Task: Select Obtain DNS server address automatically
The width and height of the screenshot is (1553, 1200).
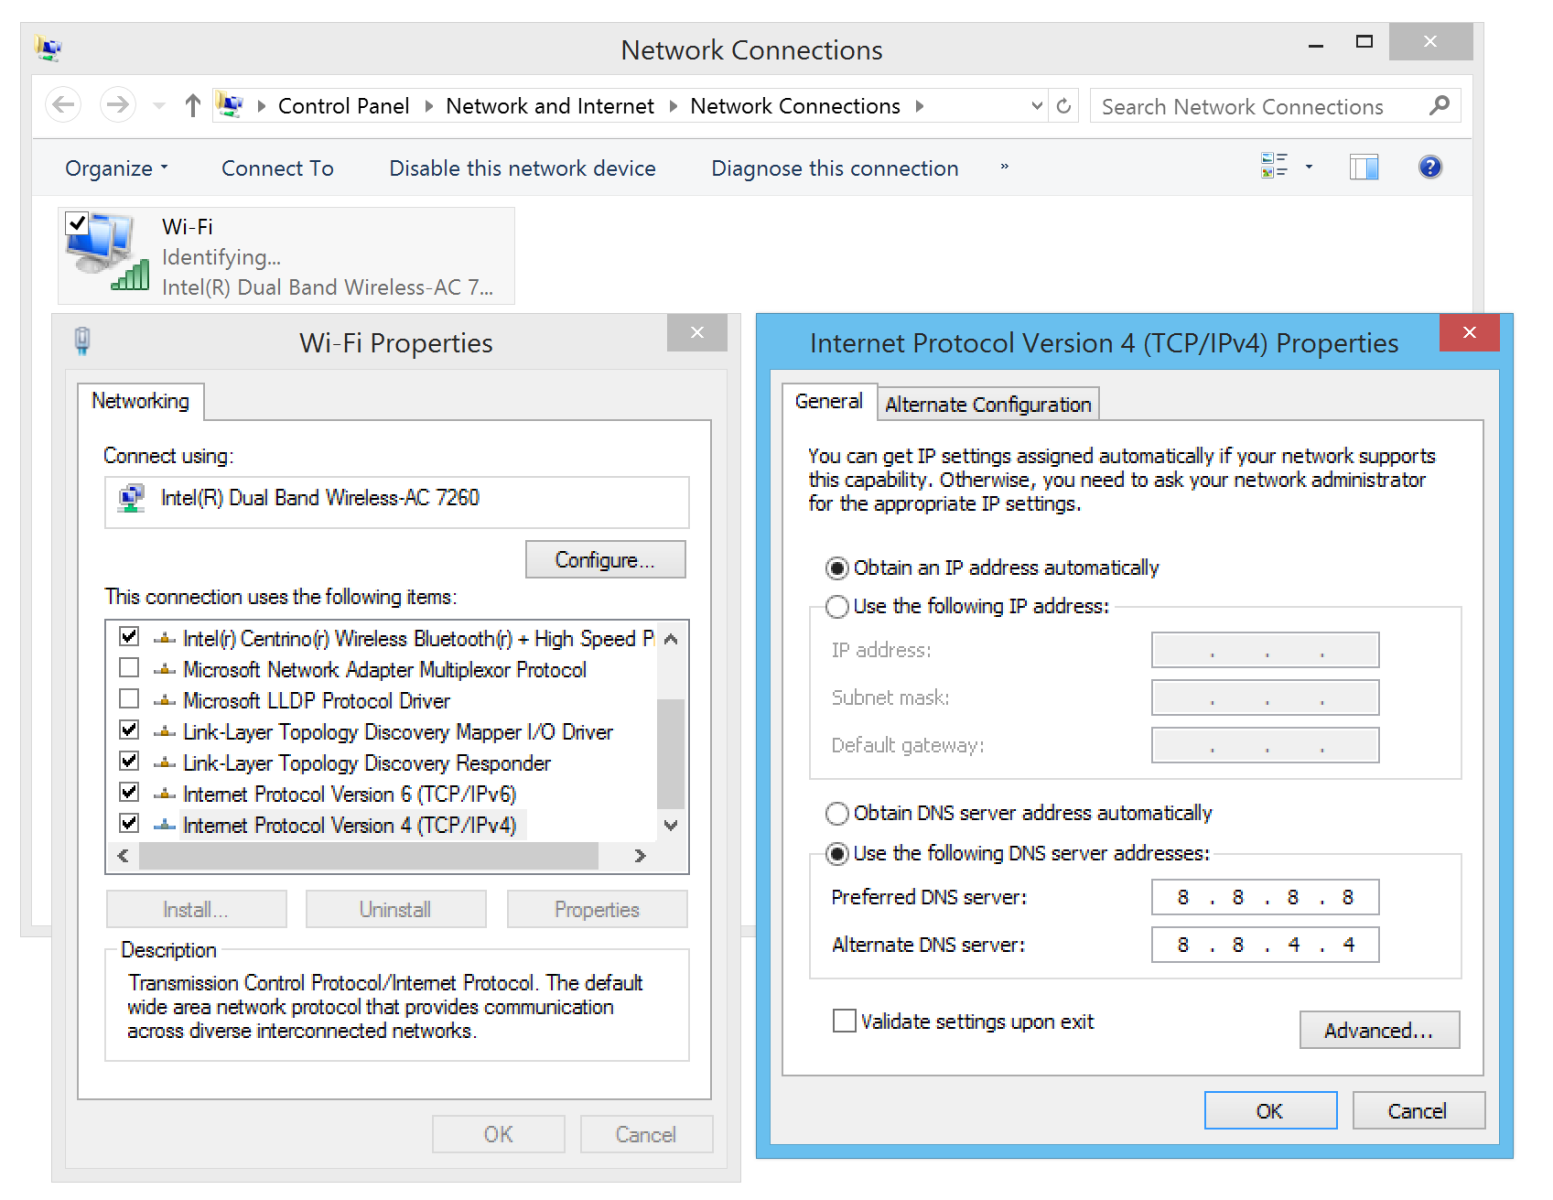Action: 837,813
